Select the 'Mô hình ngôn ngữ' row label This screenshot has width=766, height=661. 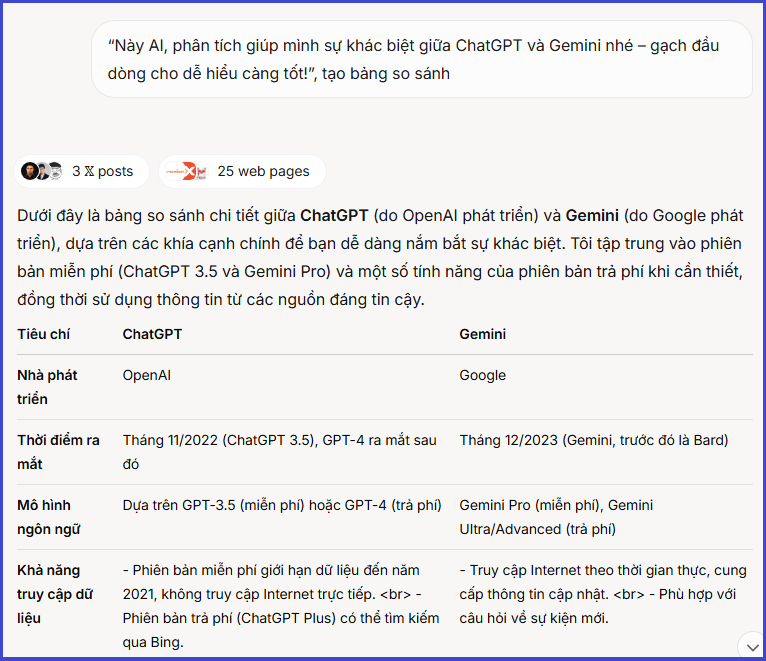pyautogui.click(x=48, y=517)
